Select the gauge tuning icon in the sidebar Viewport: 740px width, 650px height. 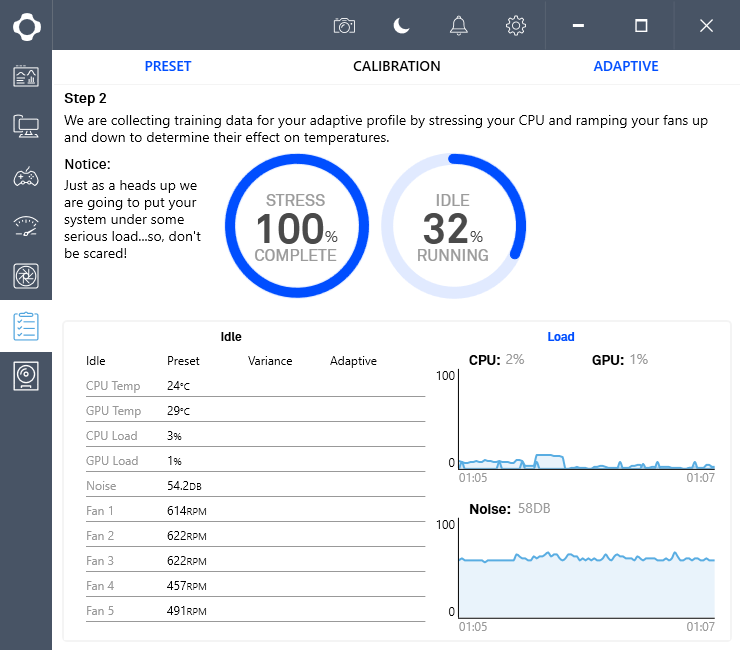click(26, 226)
